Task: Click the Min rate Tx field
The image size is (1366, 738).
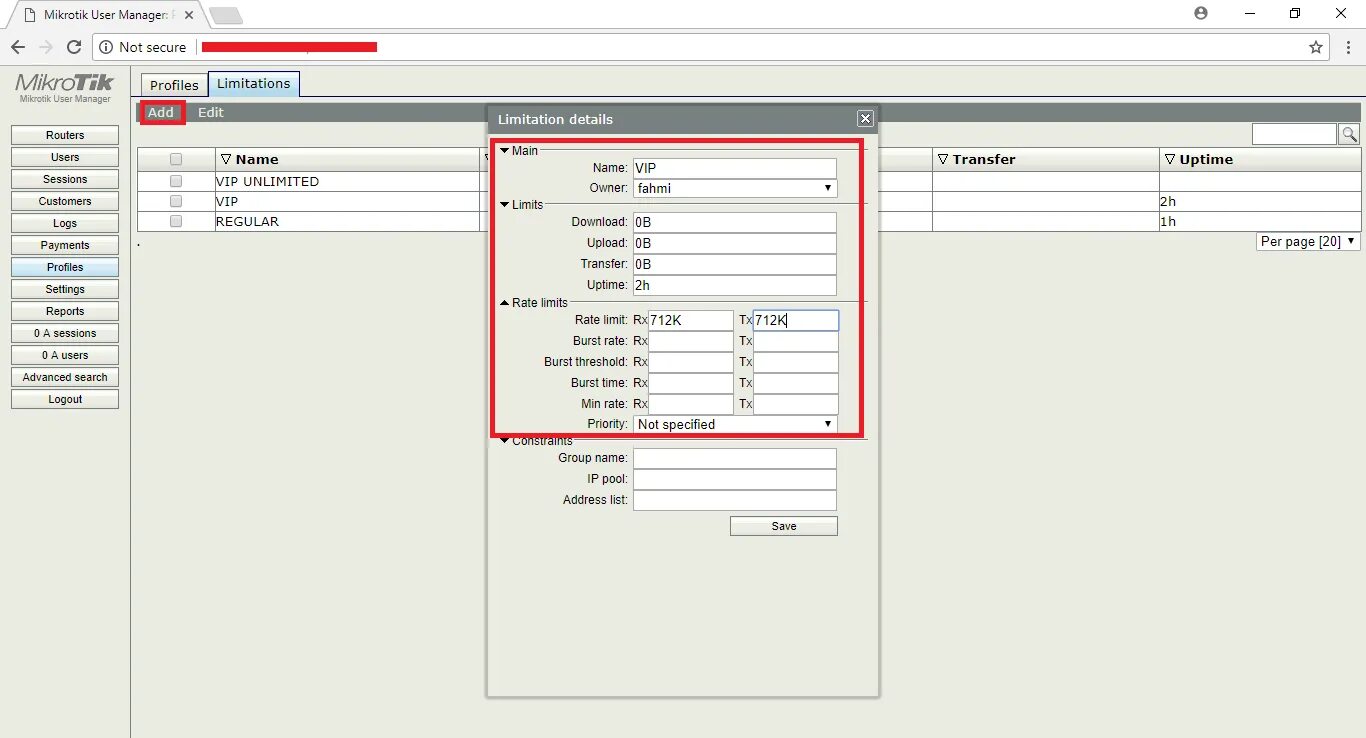Action: click(796, 404)
